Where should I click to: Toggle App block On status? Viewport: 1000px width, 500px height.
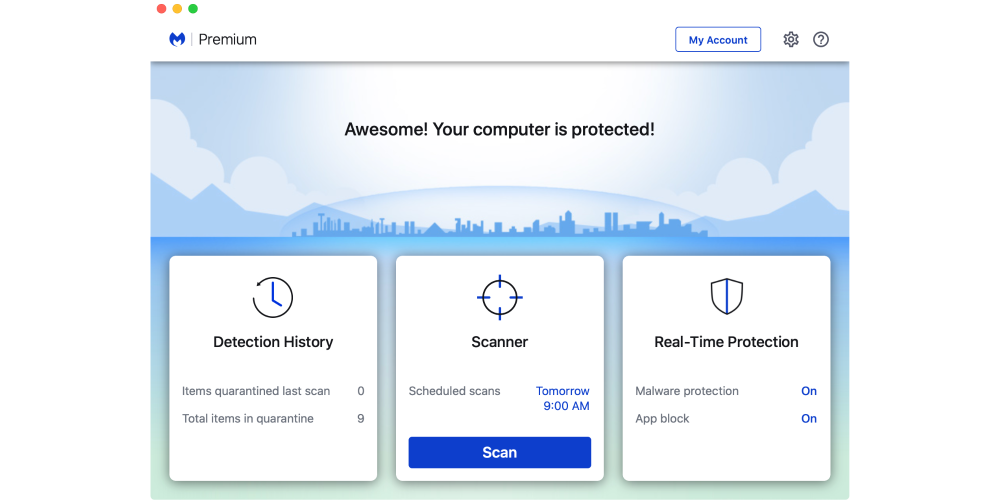coord(809,419)
